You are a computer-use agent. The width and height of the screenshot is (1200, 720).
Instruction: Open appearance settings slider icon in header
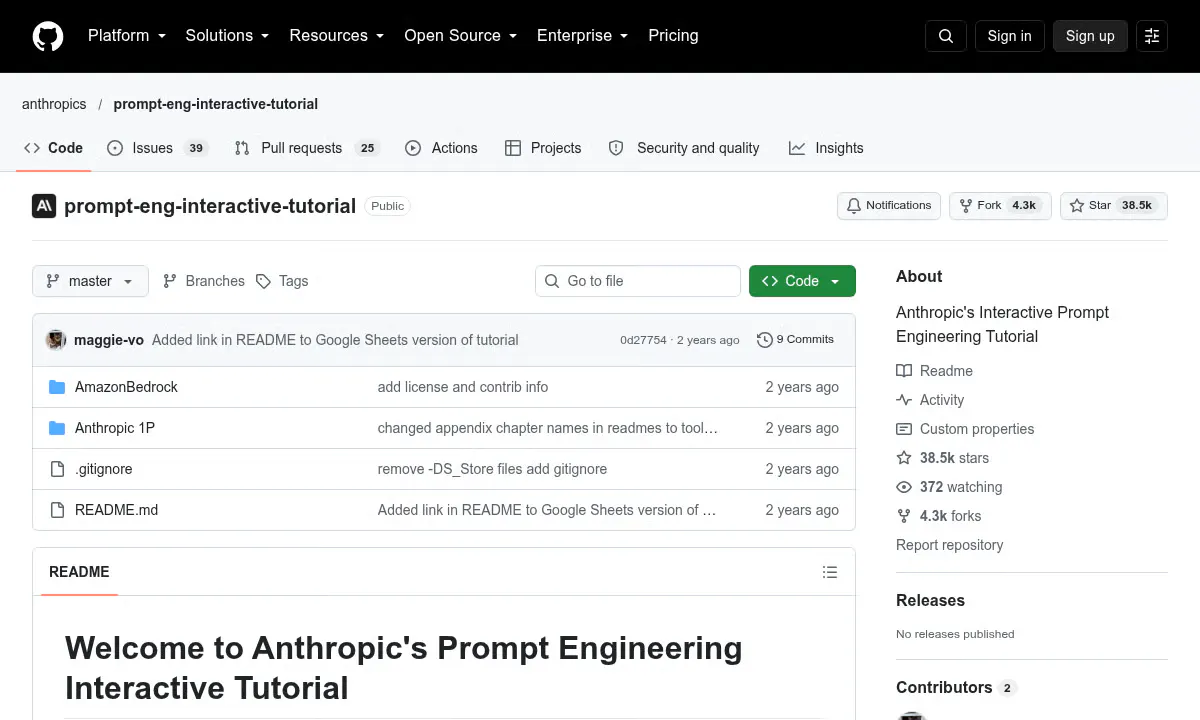pos(1152,36)
